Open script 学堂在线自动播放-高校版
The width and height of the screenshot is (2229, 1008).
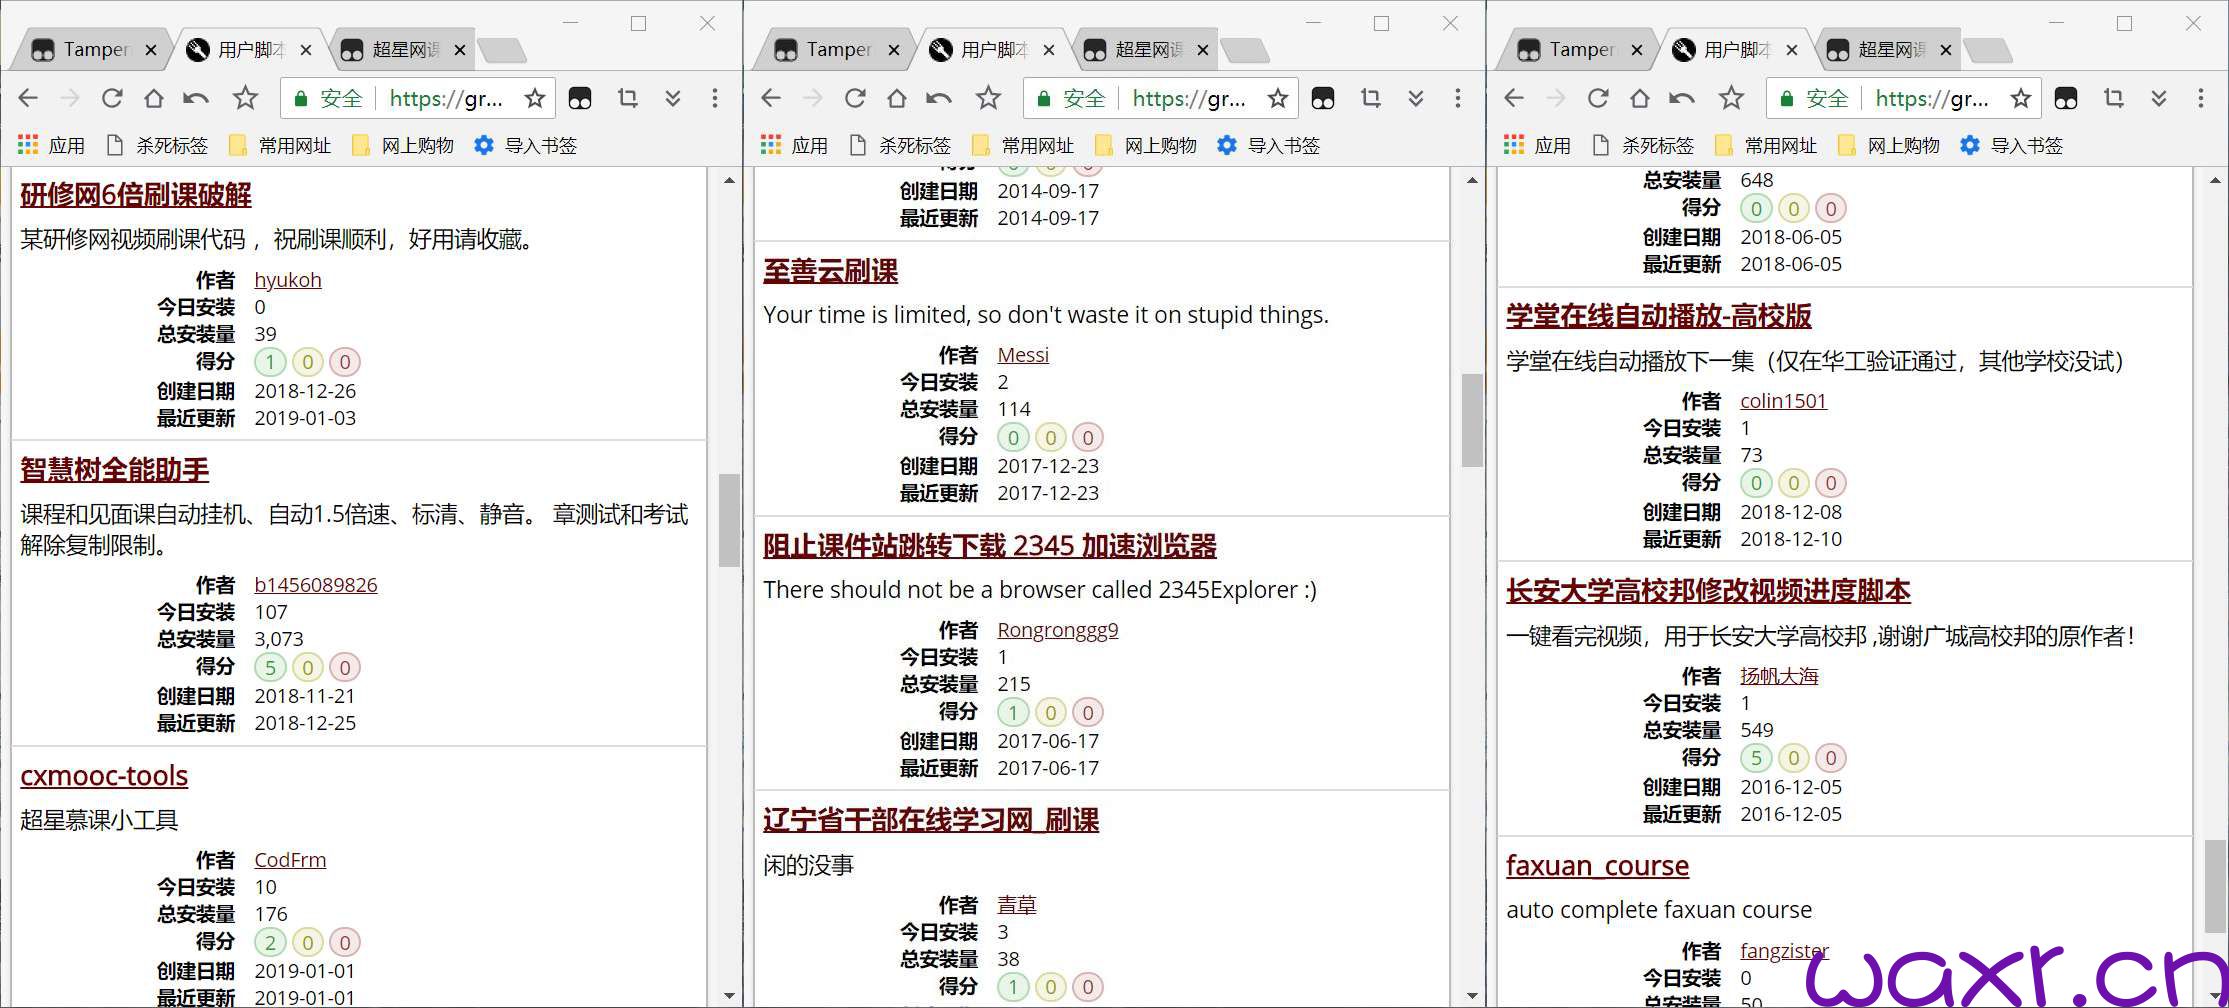pos(1659,316)
